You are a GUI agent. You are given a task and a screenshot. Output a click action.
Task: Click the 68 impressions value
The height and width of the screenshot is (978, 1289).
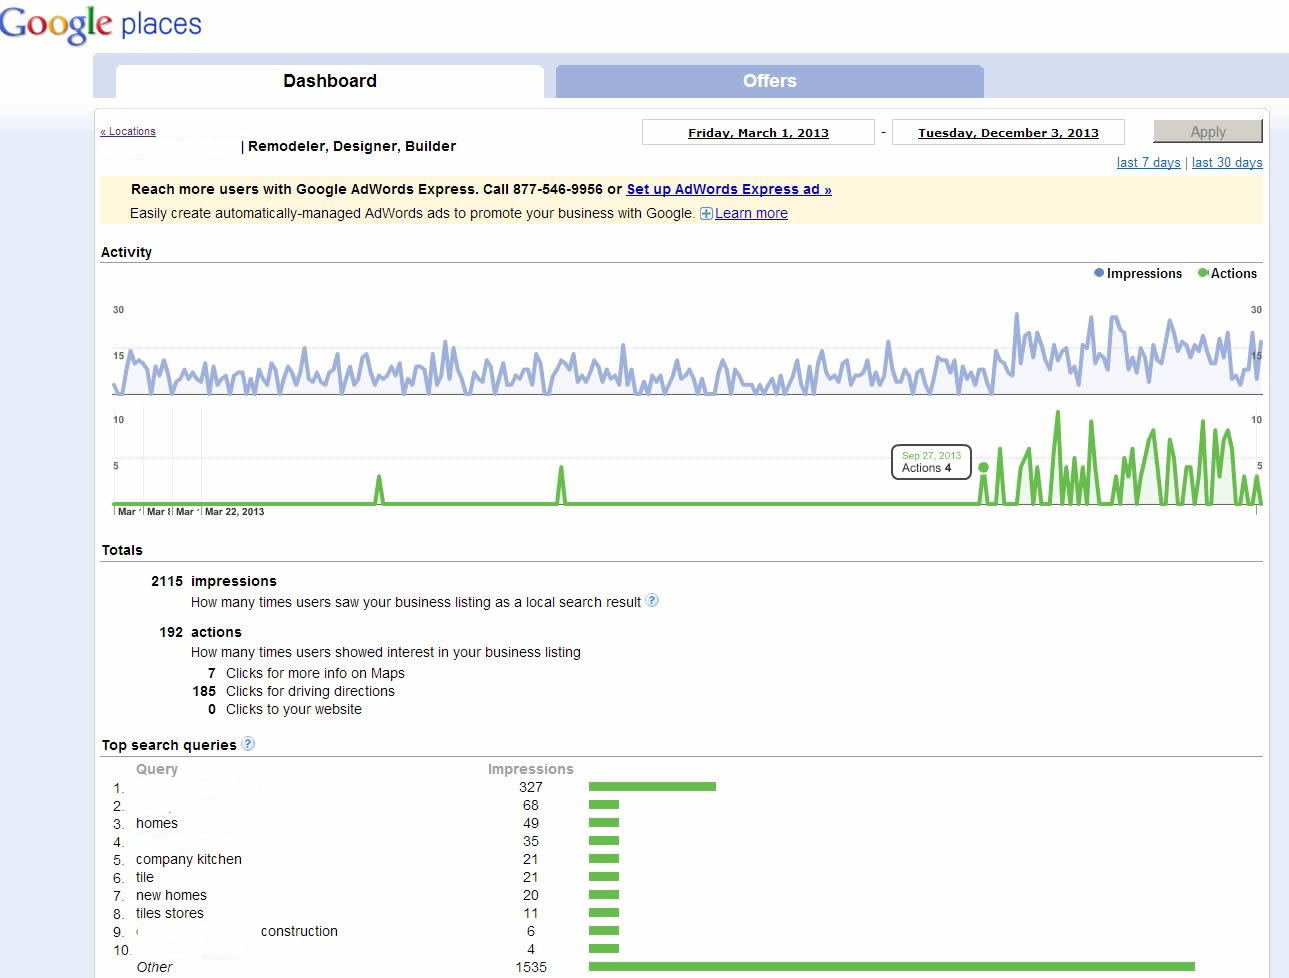531,805
